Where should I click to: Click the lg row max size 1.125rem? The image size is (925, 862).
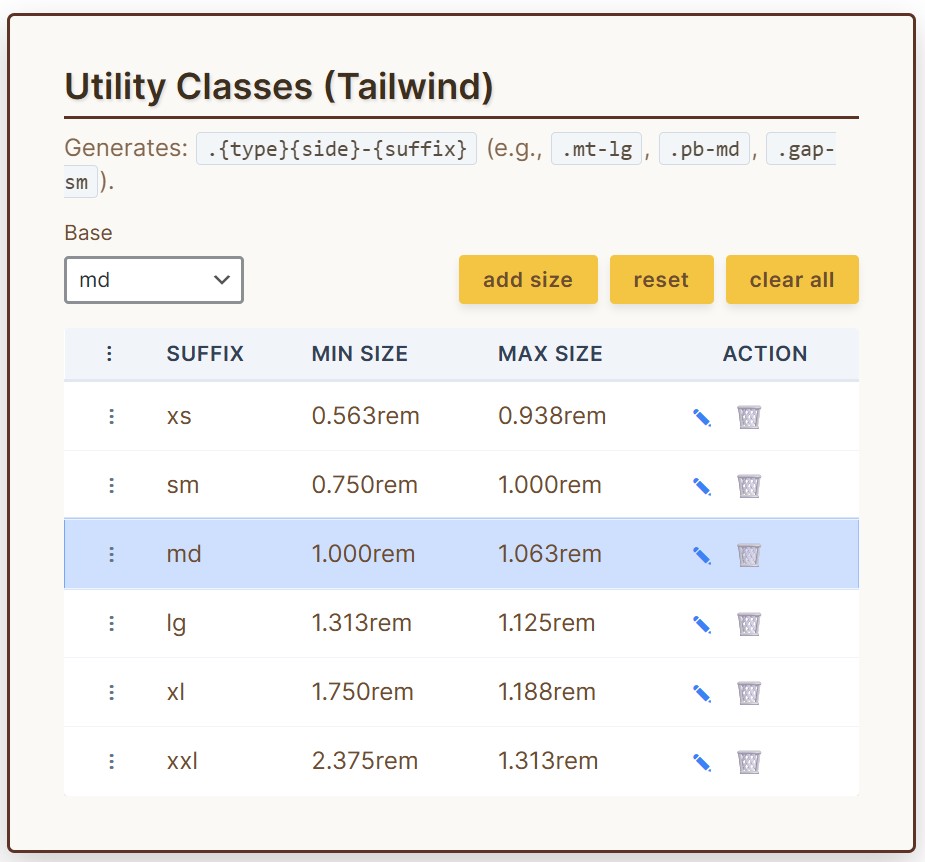point(546,623)
